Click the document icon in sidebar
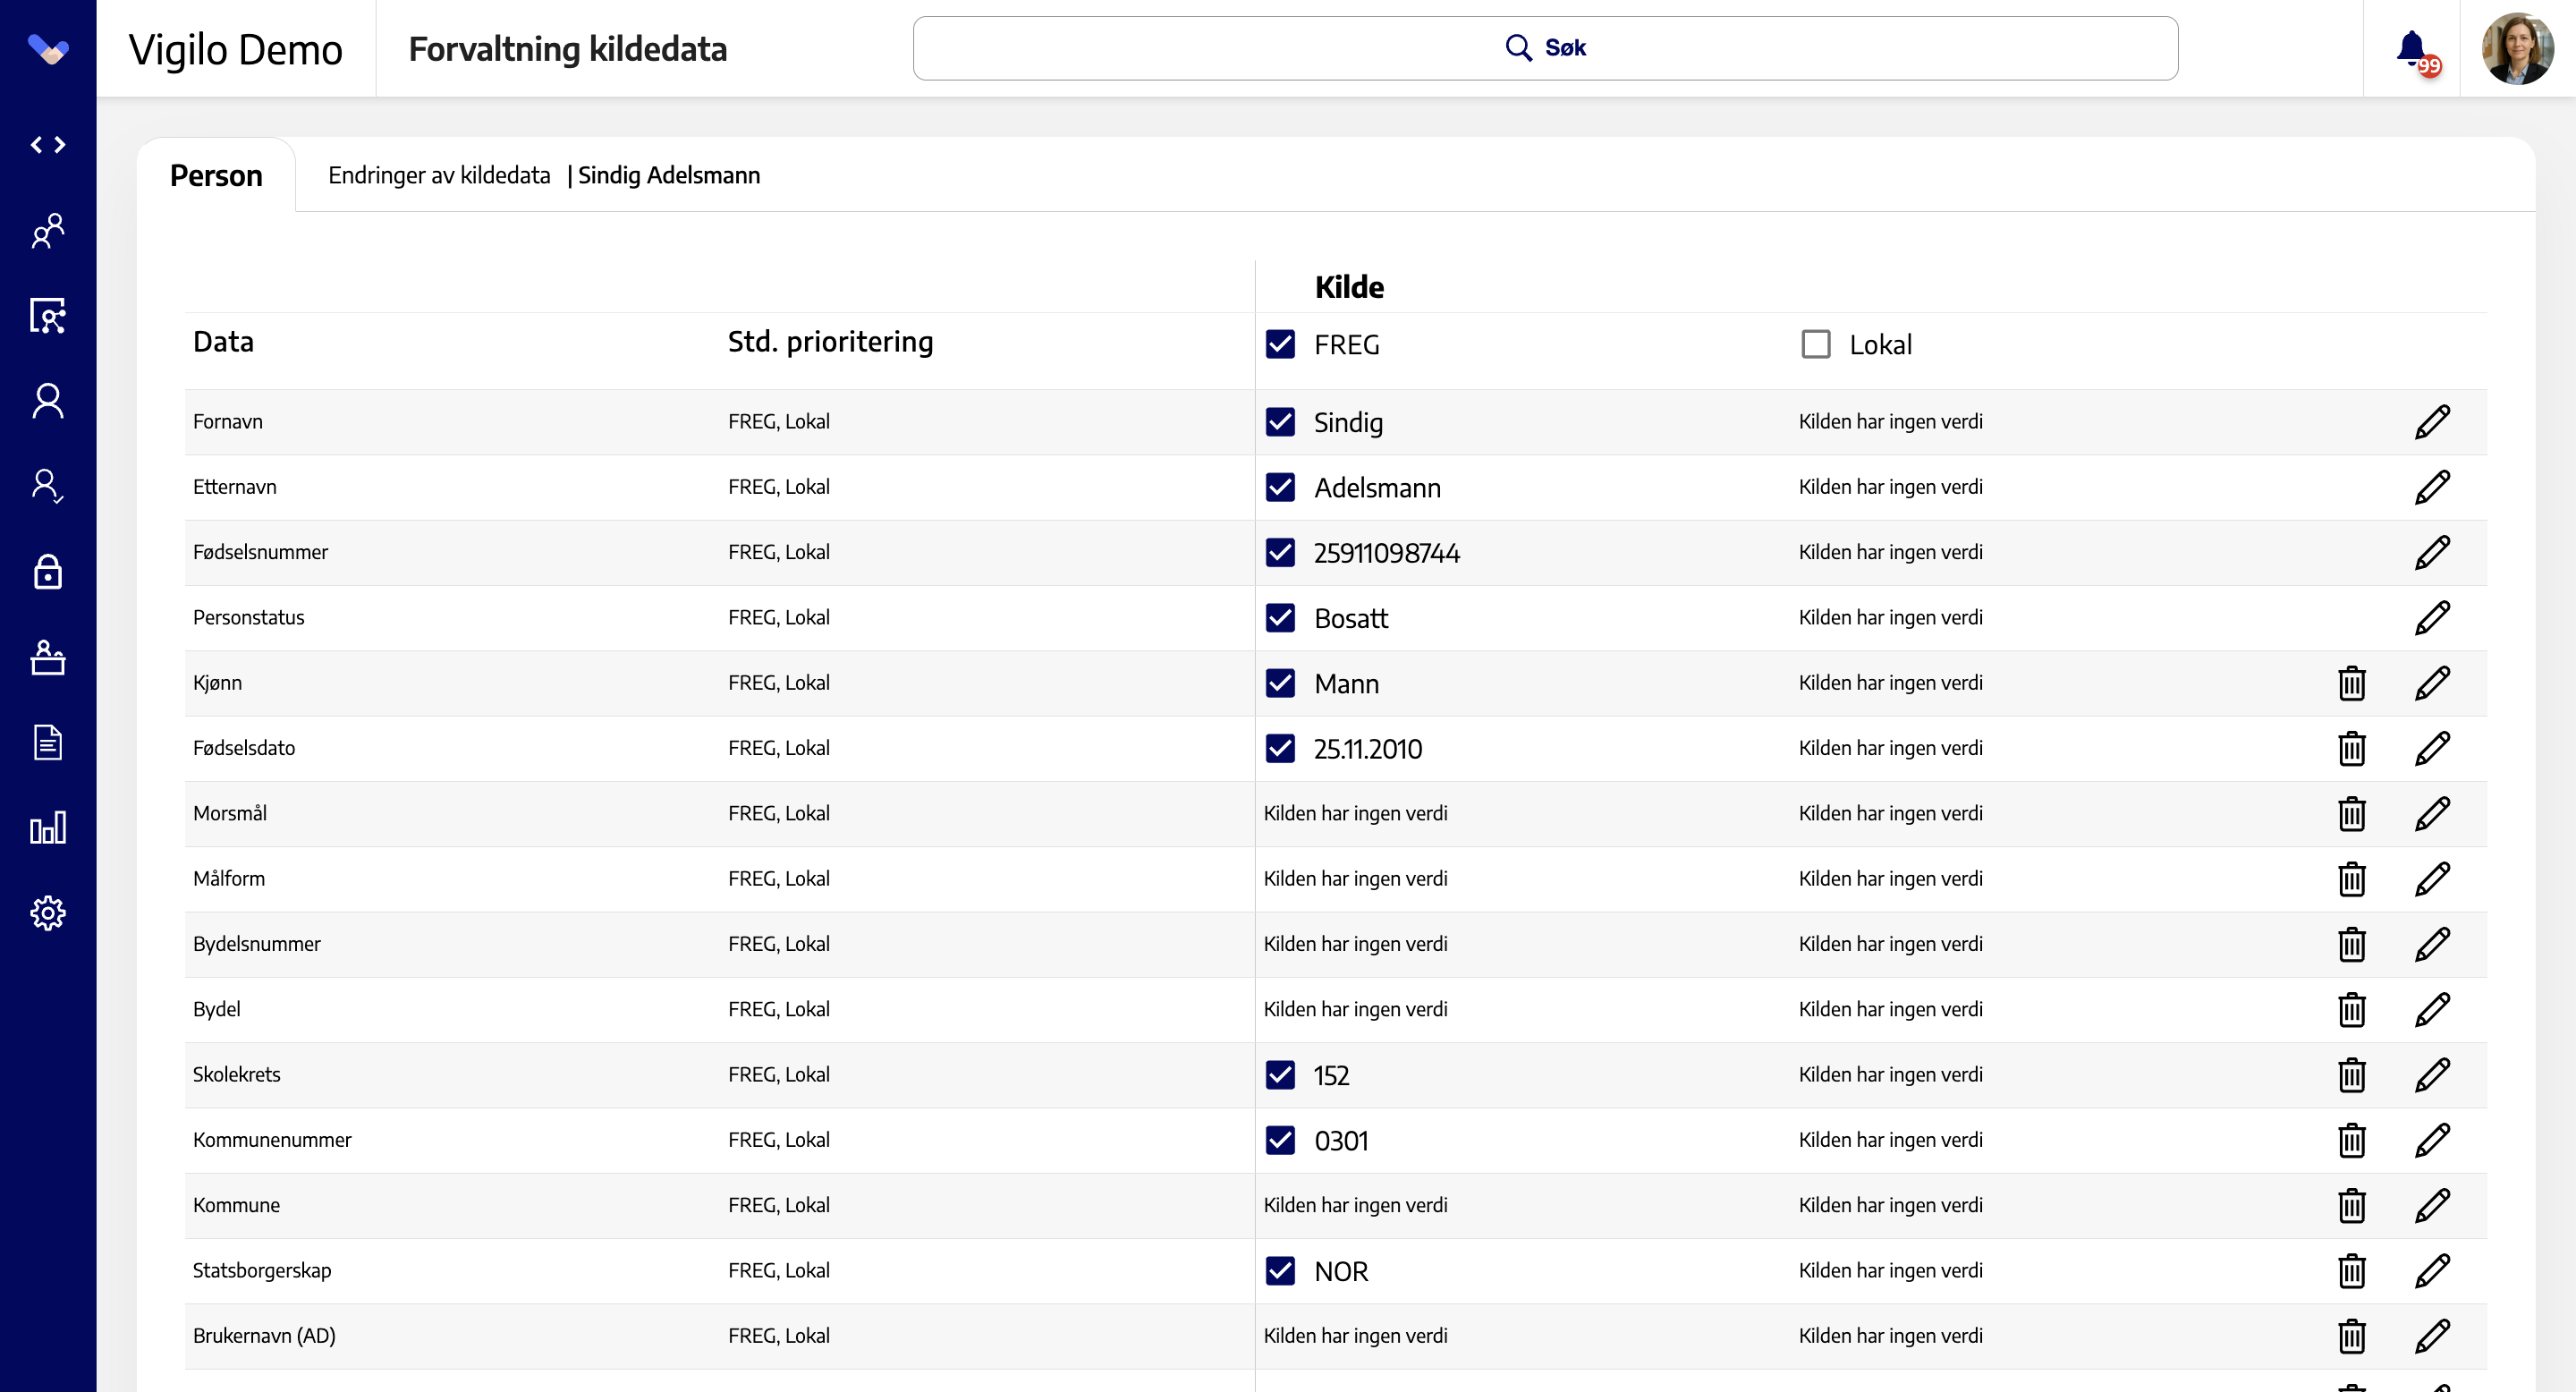This screenshot has width=2576, height=1392. coord(48,742)
